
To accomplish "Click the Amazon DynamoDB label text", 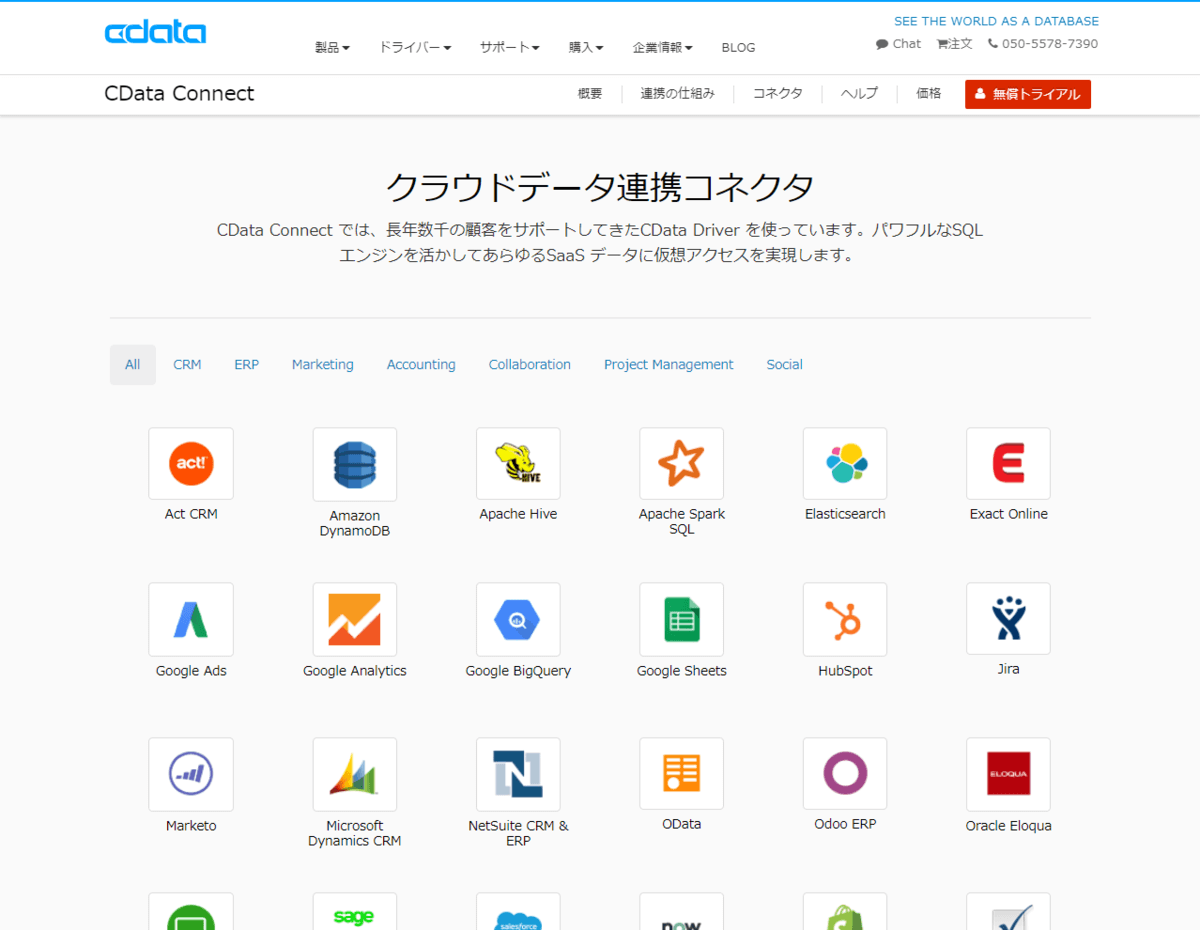I will 355,524.
